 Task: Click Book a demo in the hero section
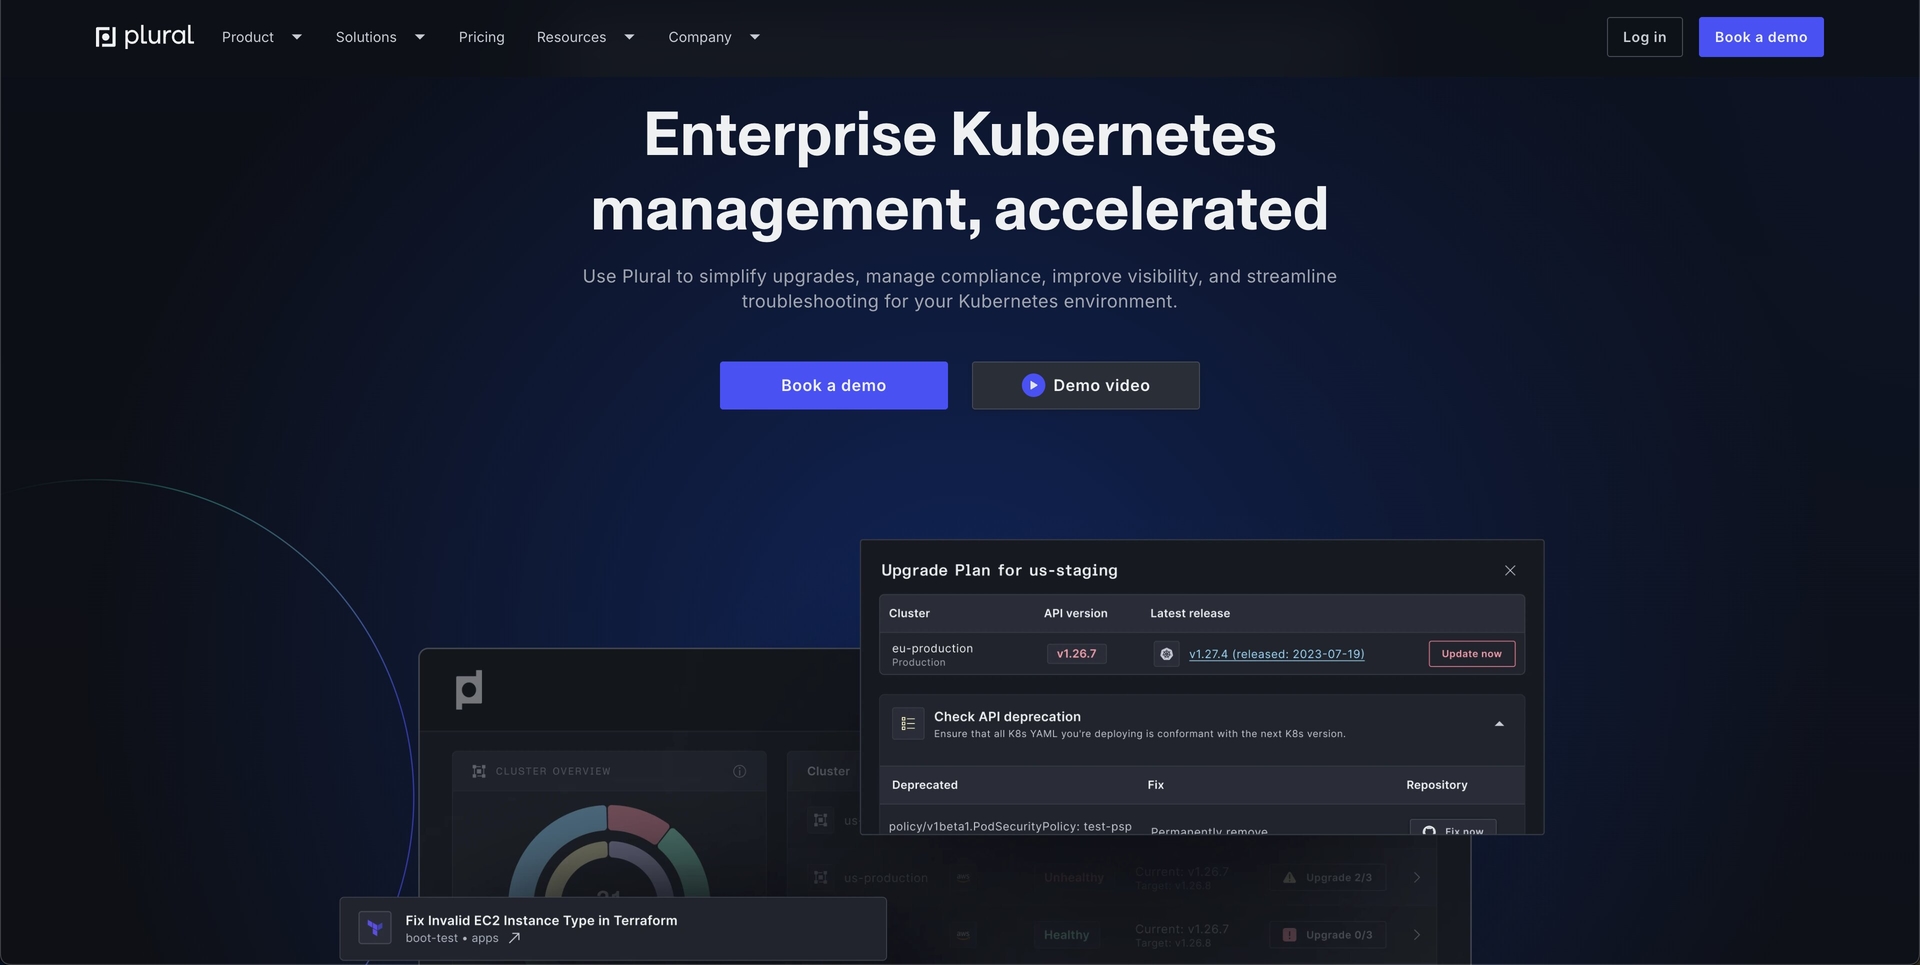833,385
